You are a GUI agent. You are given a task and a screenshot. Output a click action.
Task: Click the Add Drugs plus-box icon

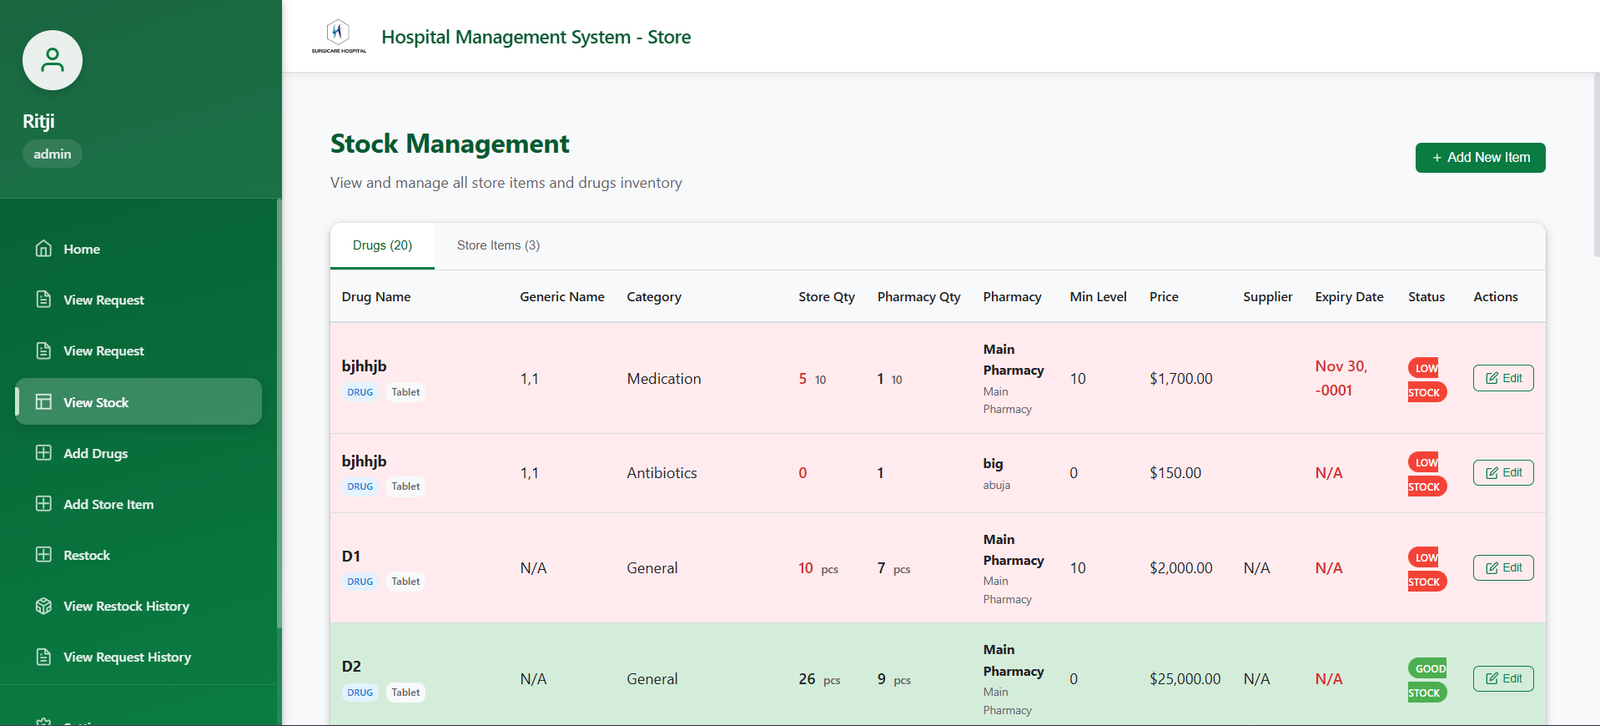coord(44,453)
